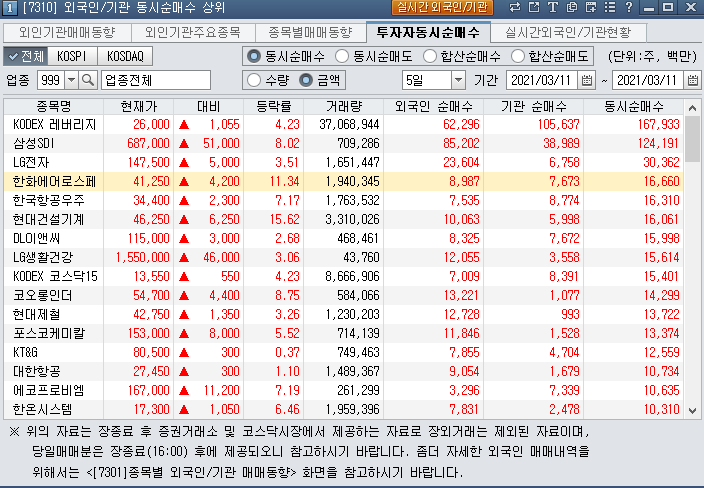Viewport: 704px width, 488px height.
Task: Click the font size T icon
Action: 553,7
